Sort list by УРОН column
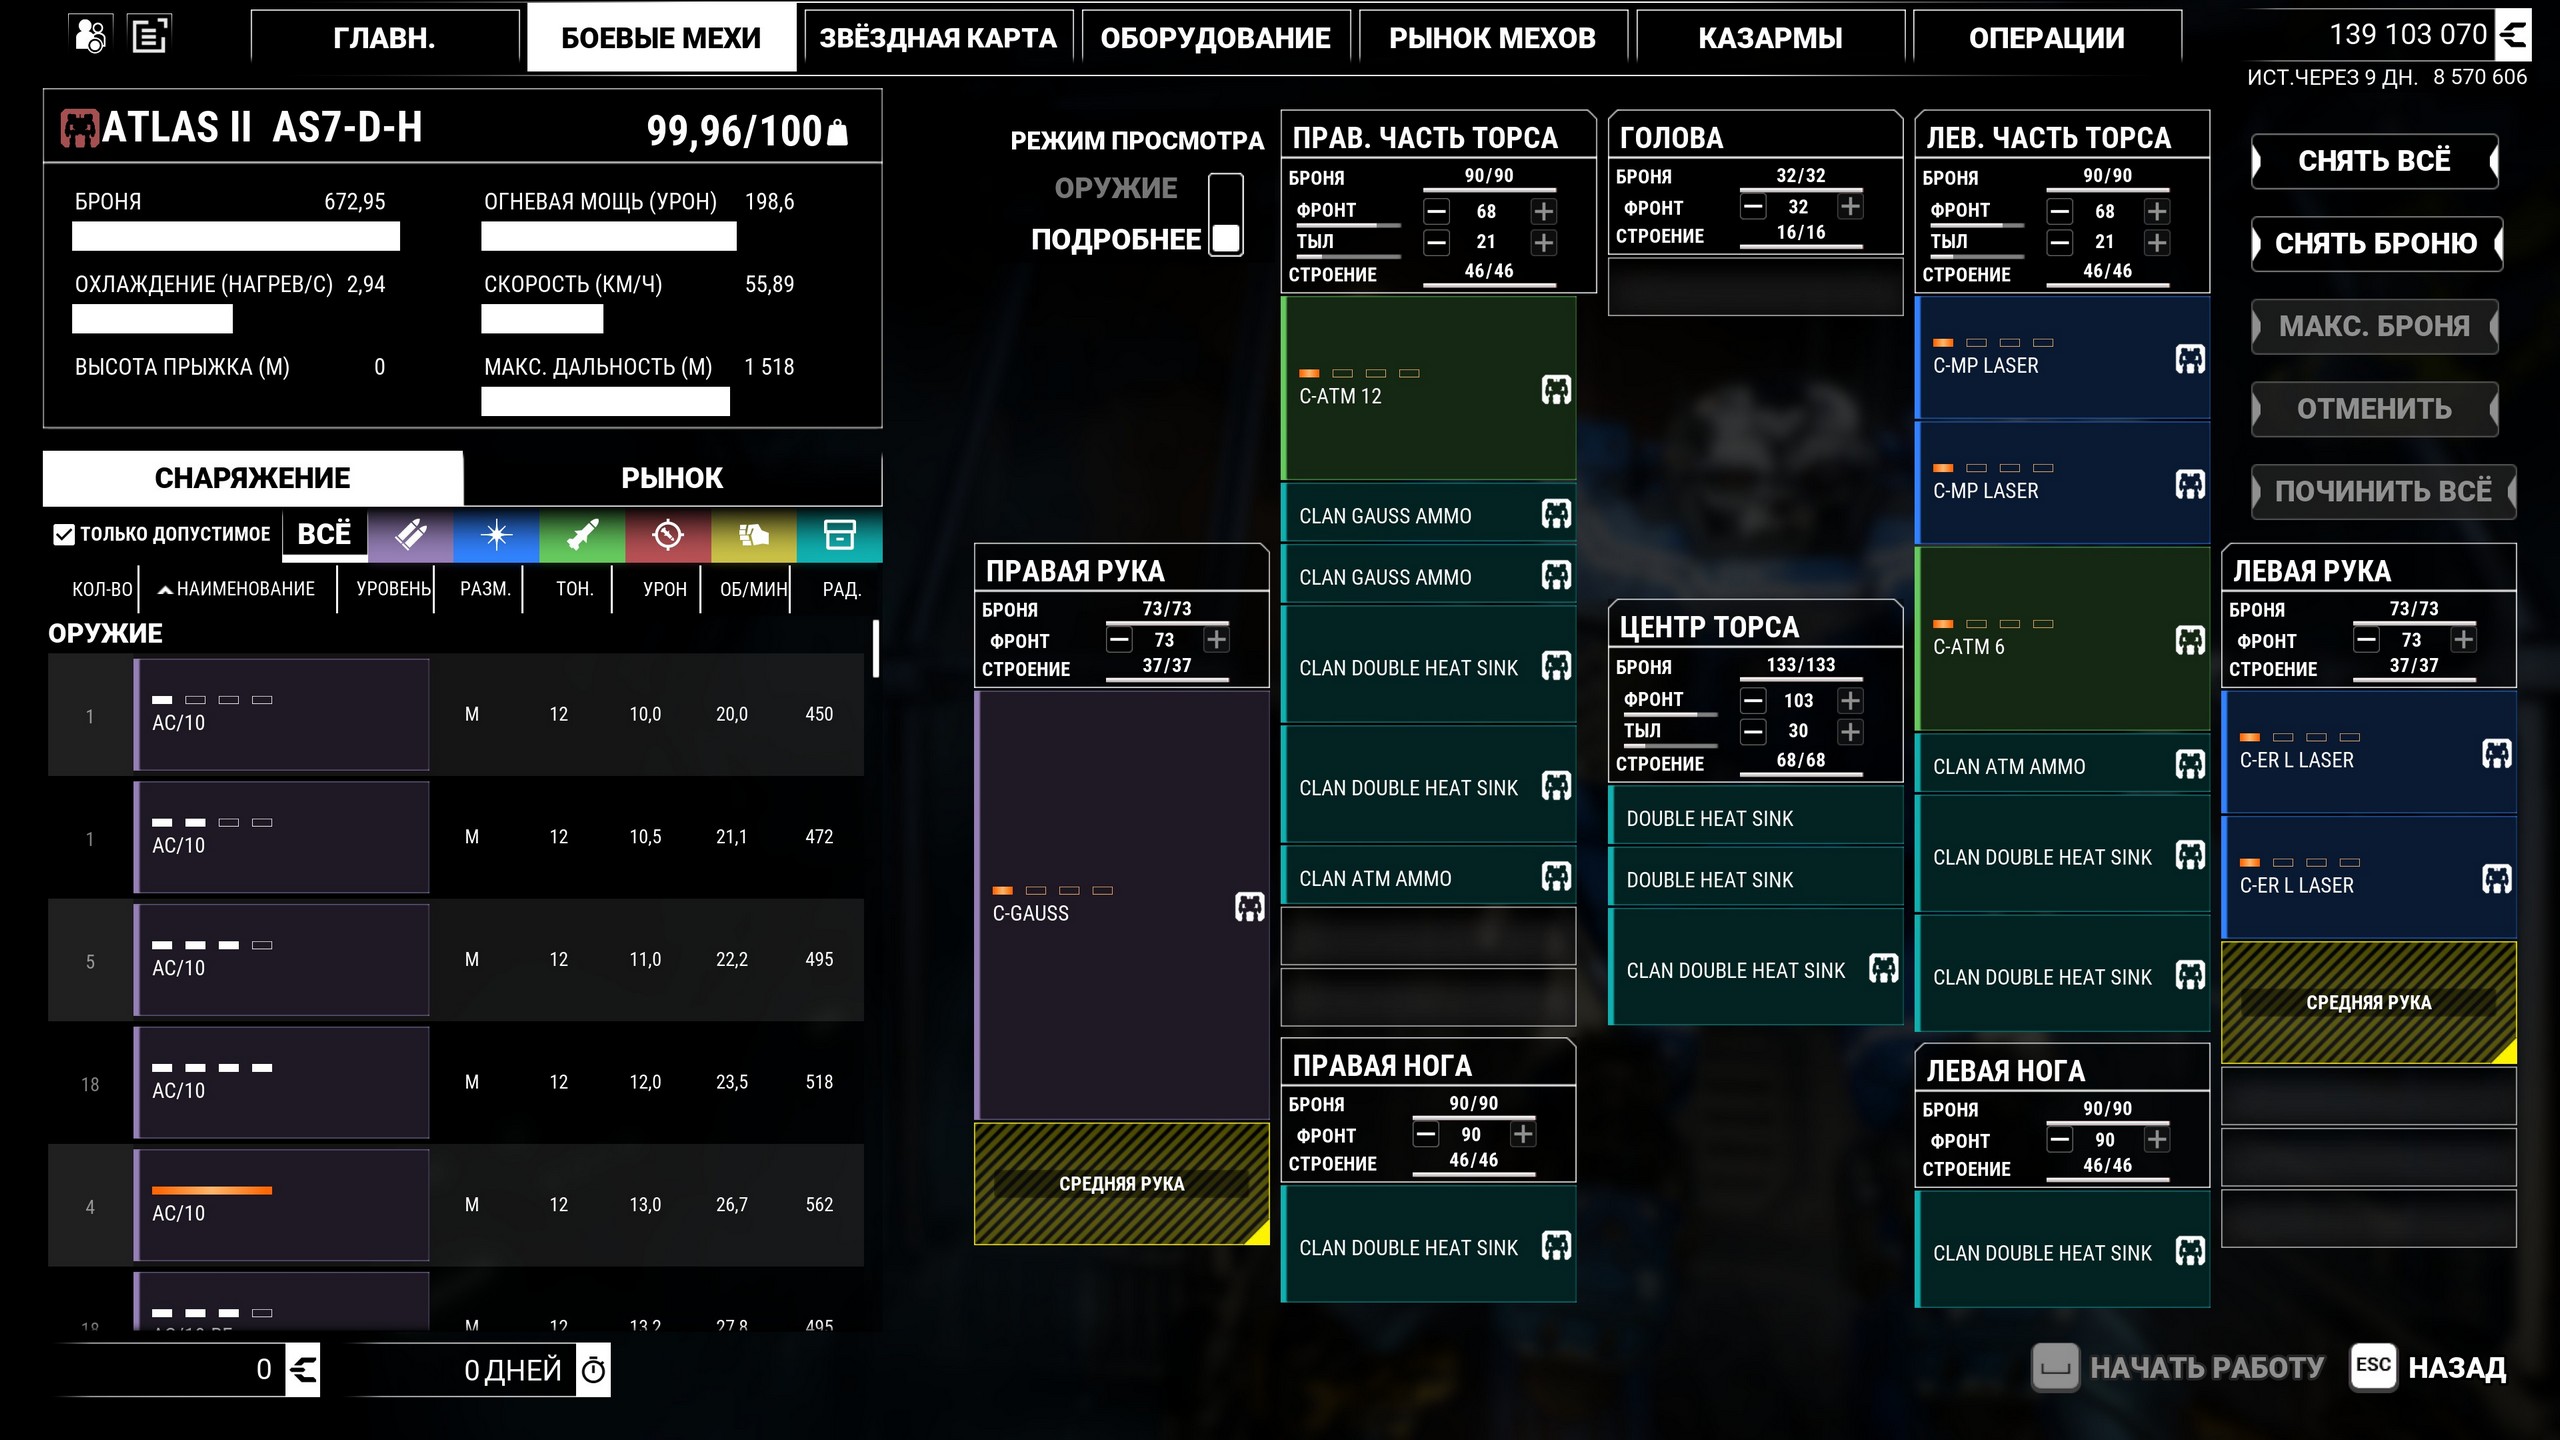 click(x=665, y=589)
